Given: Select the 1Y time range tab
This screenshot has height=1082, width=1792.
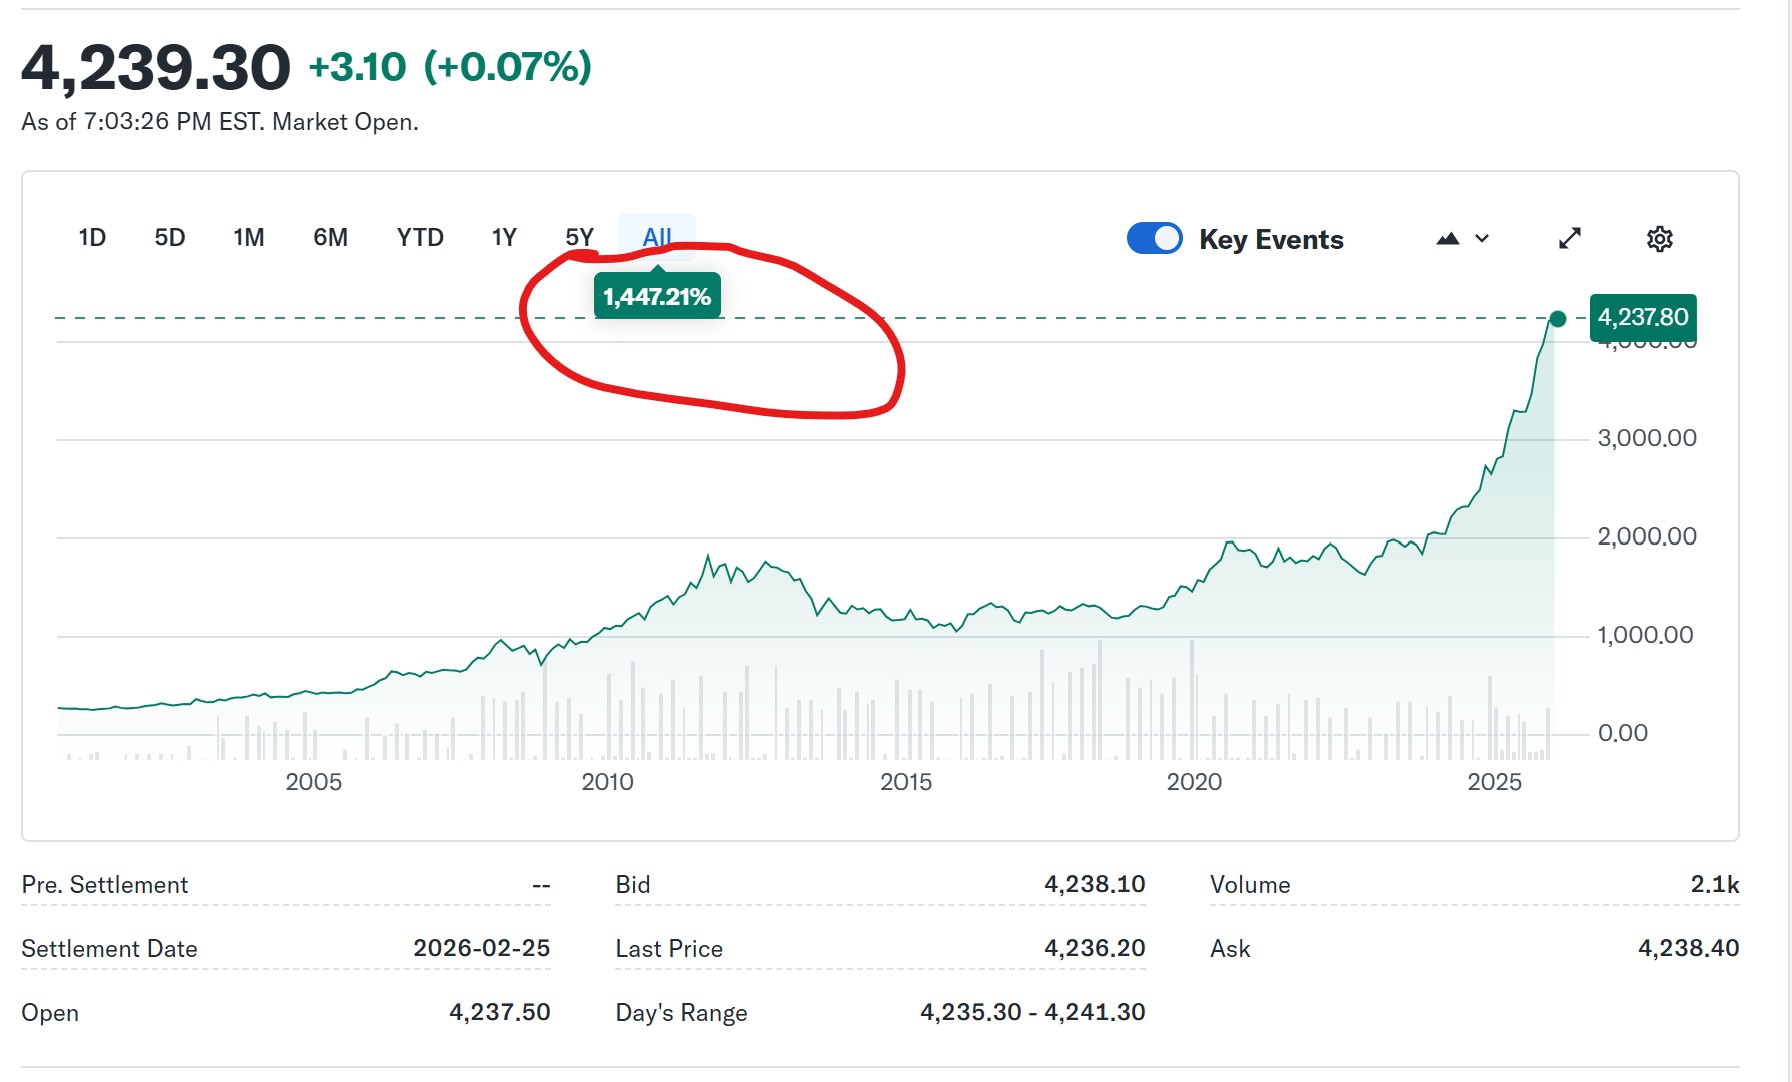Looking at the screenshot, I should coord(504,238).
